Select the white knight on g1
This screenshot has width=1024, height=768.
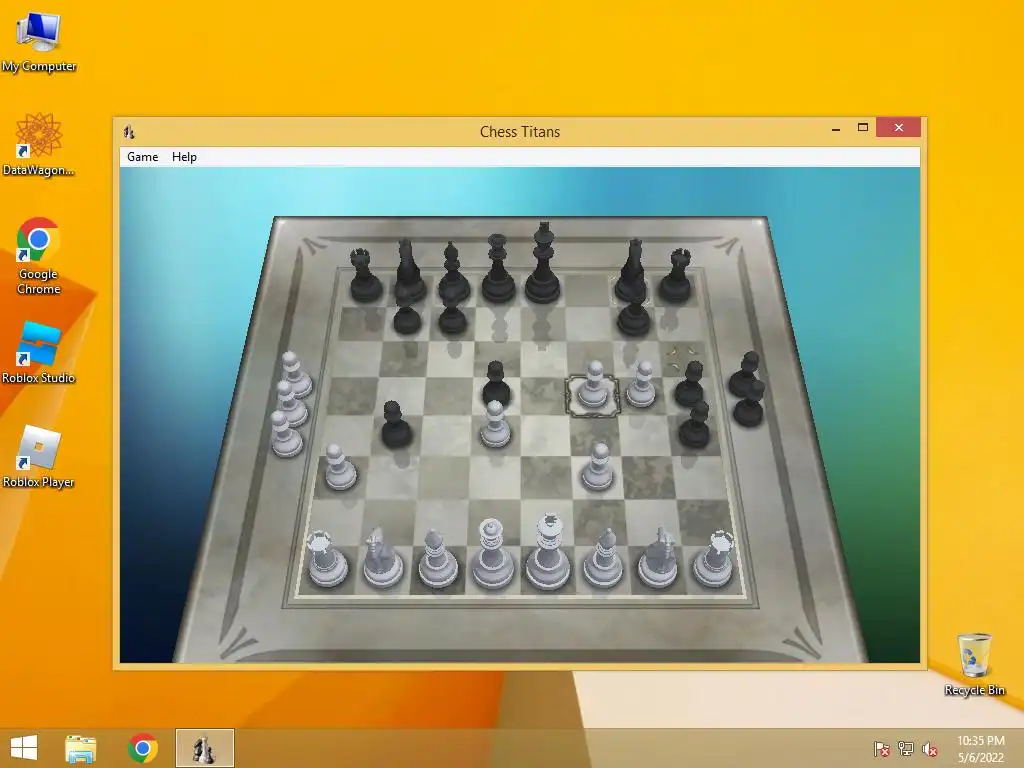coord(658,557)
